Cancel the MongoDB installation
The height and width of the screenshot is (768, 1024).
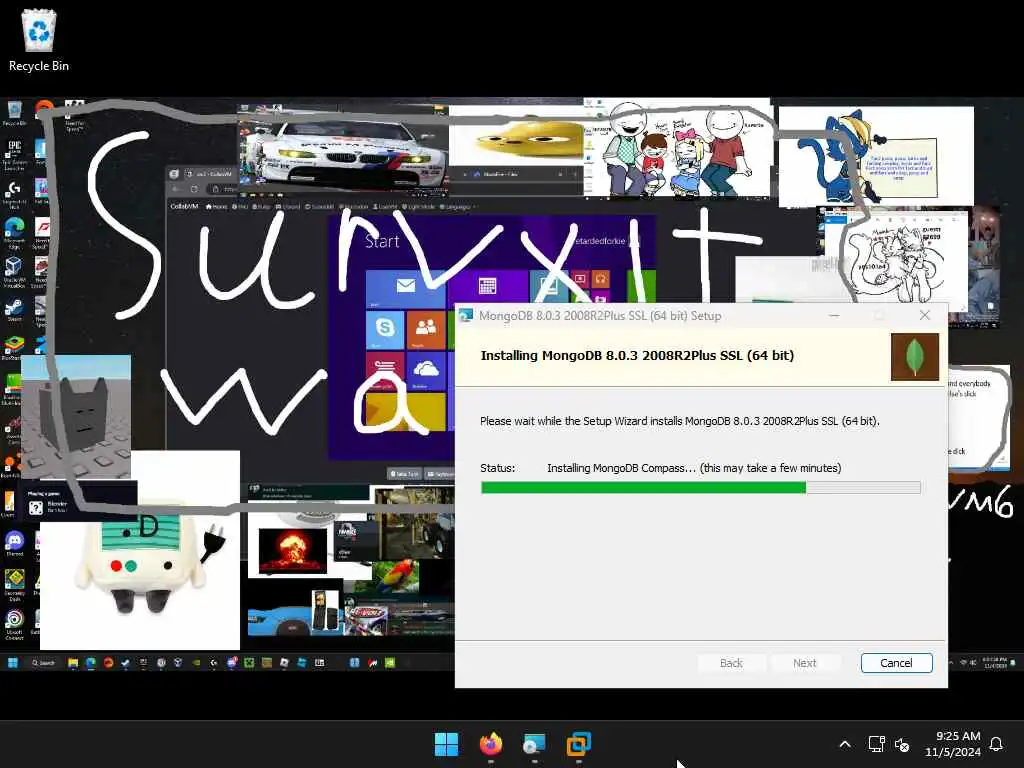pyautogui.click(x=896, y=663)
